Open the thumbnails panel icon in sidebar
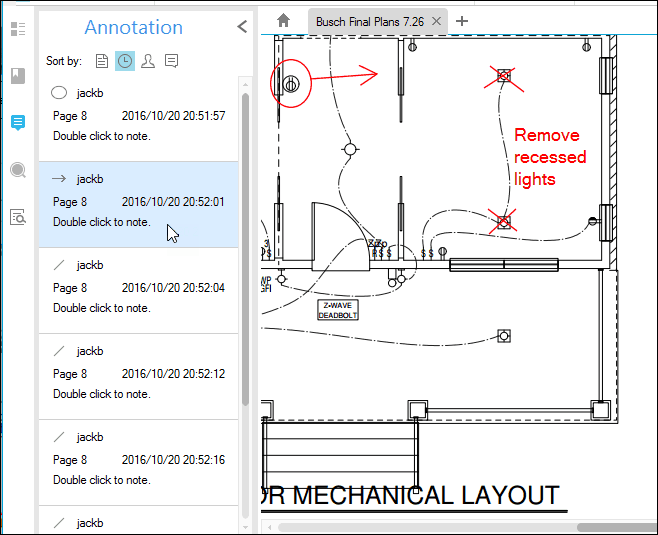This screenshot has height=535, width=658. 18,29
